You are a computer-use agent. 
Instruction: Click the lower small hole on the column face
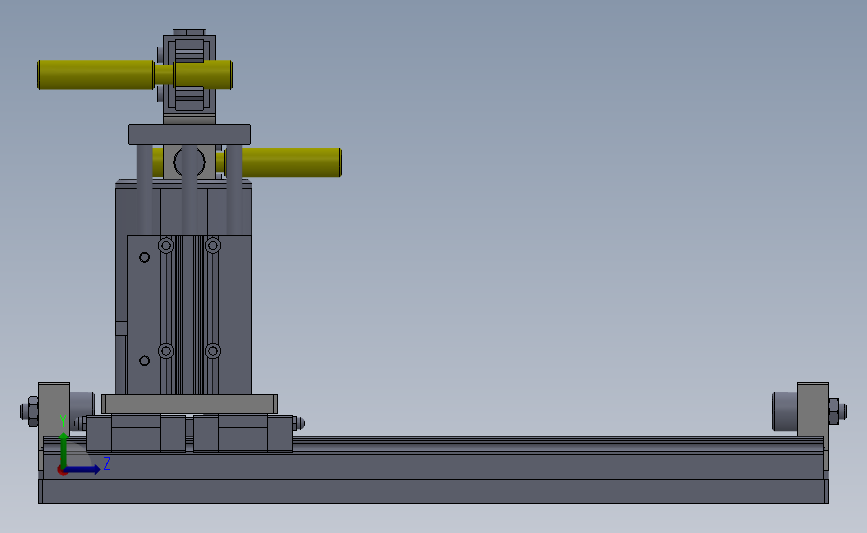[x=144, y=360]
